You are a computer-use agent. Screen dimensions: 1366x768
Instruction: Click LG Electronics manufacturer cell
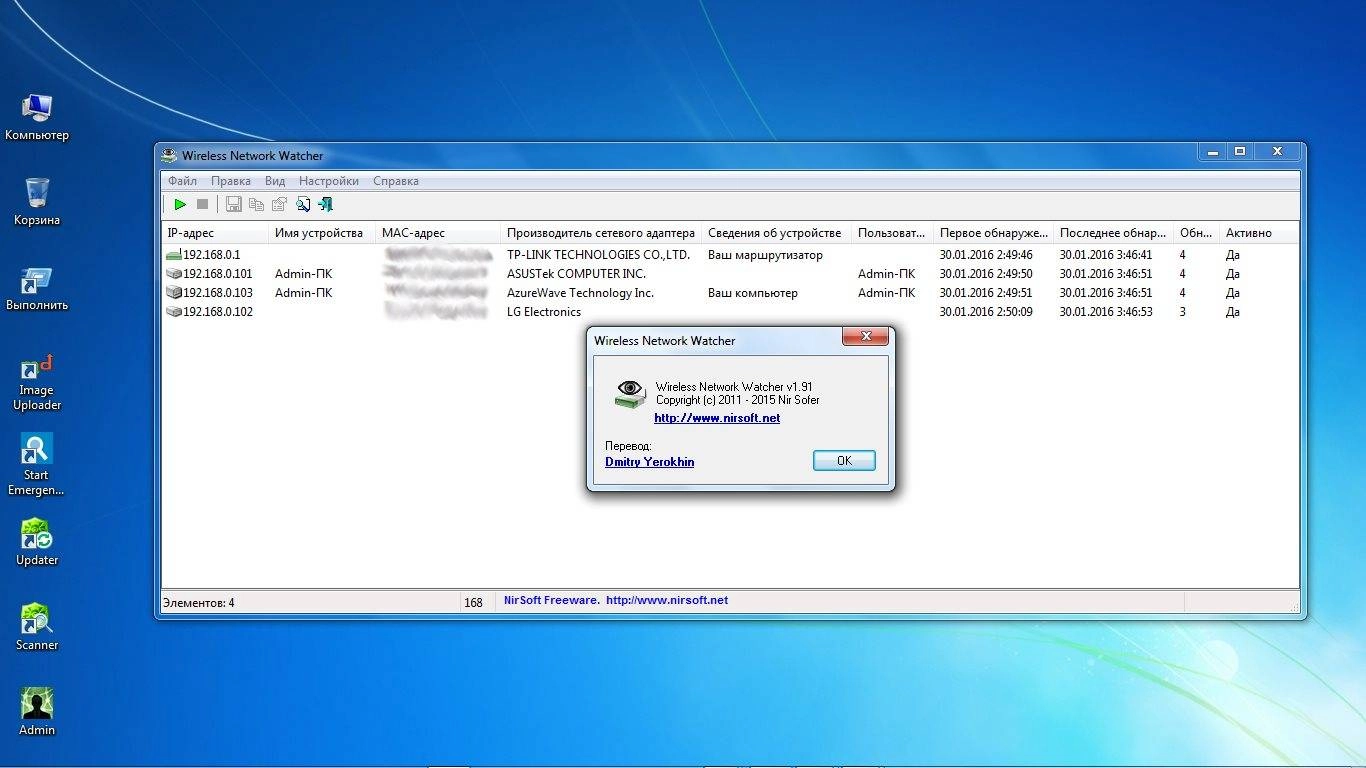(x=544, y=312)
